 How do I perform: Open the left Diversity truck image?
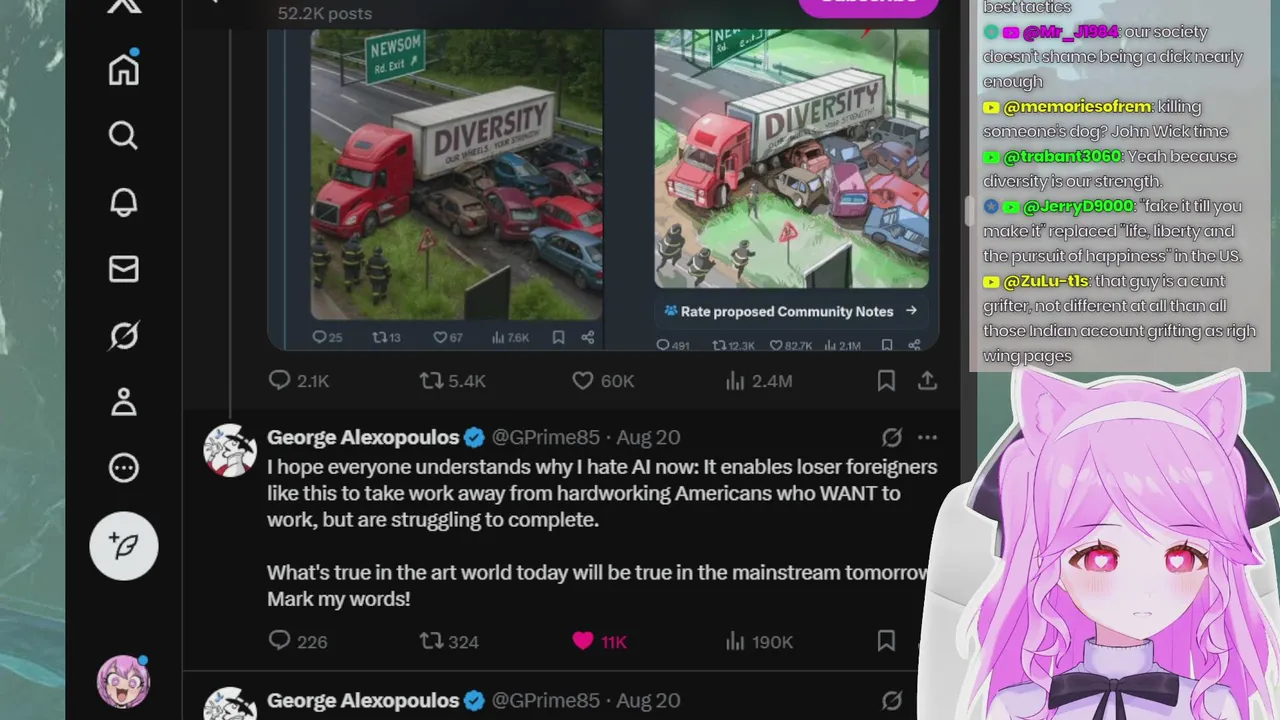(456, 174)
